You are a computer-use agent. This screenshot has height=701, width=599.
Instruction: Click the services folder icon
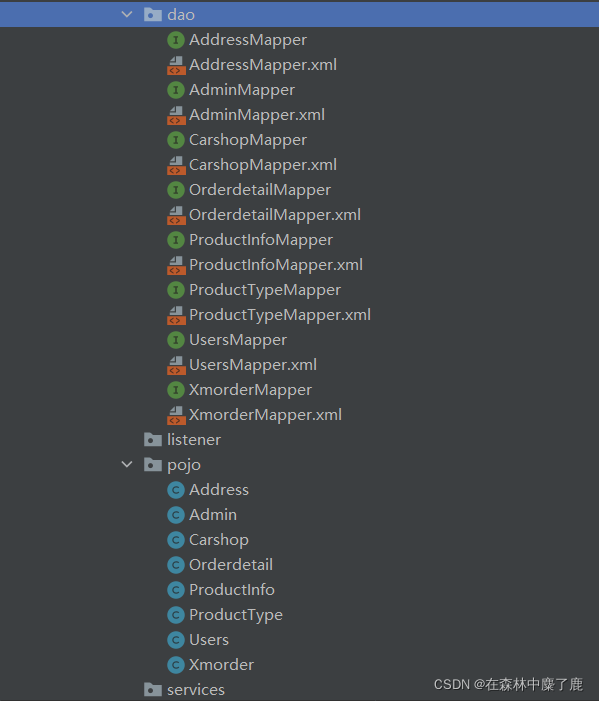[x=153, y=689]
